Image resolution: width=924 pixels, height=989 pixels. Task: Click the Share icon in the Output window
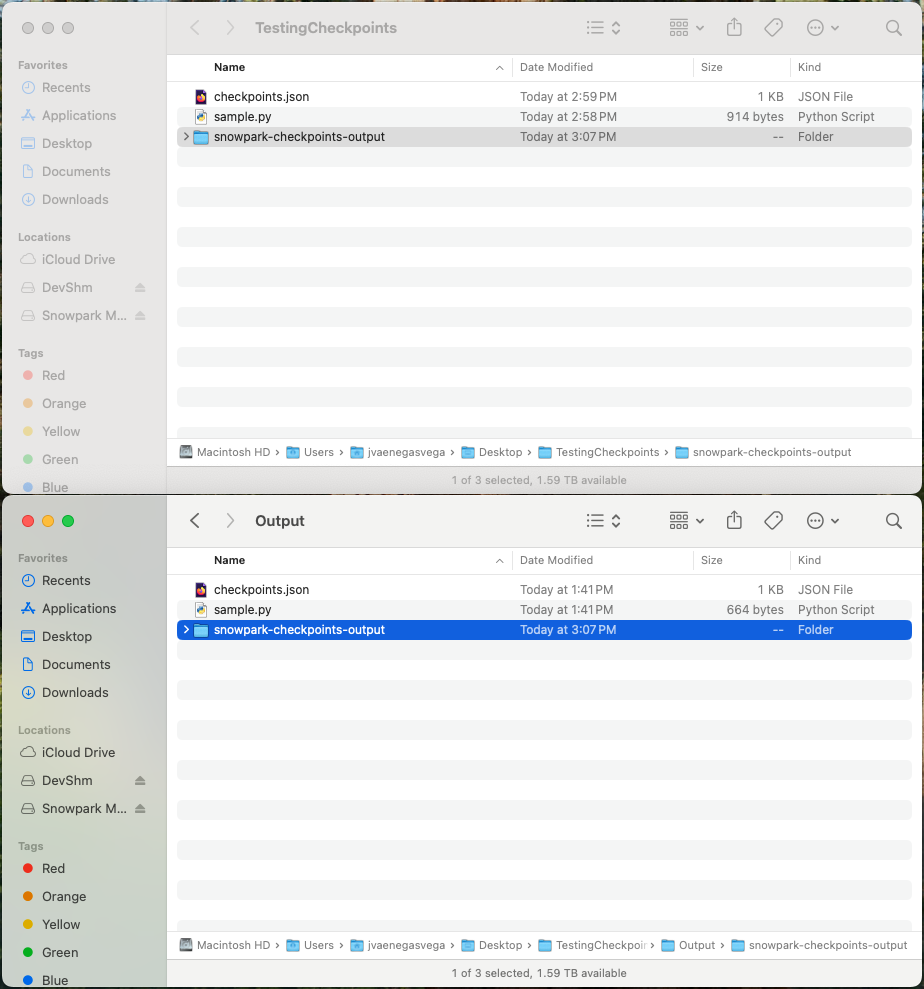point(734,521)
